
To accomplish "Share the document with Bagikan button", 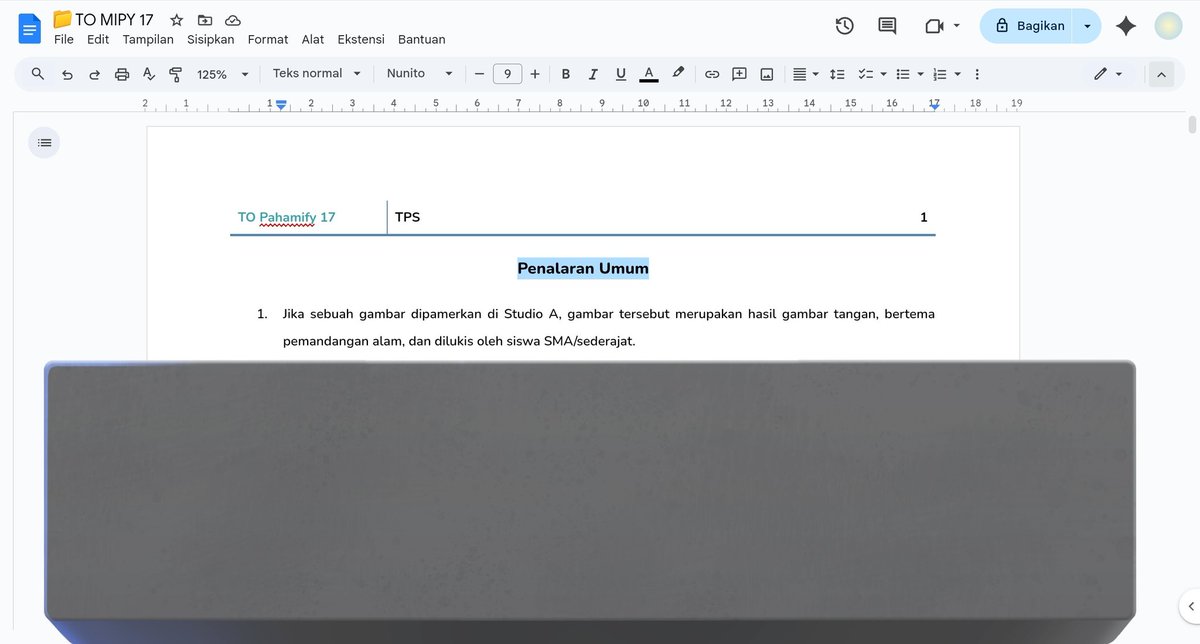I will click(1028, 26).
